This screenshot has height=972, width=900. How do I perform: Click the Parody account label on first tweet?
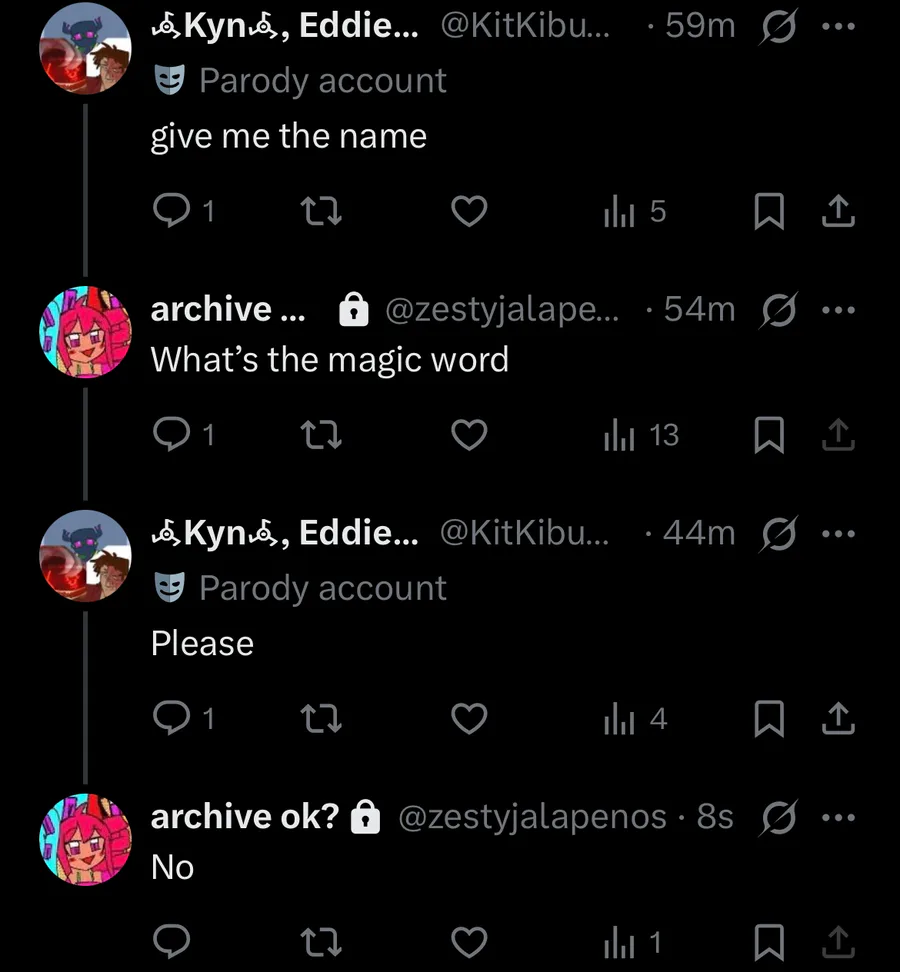click(322, 81)
